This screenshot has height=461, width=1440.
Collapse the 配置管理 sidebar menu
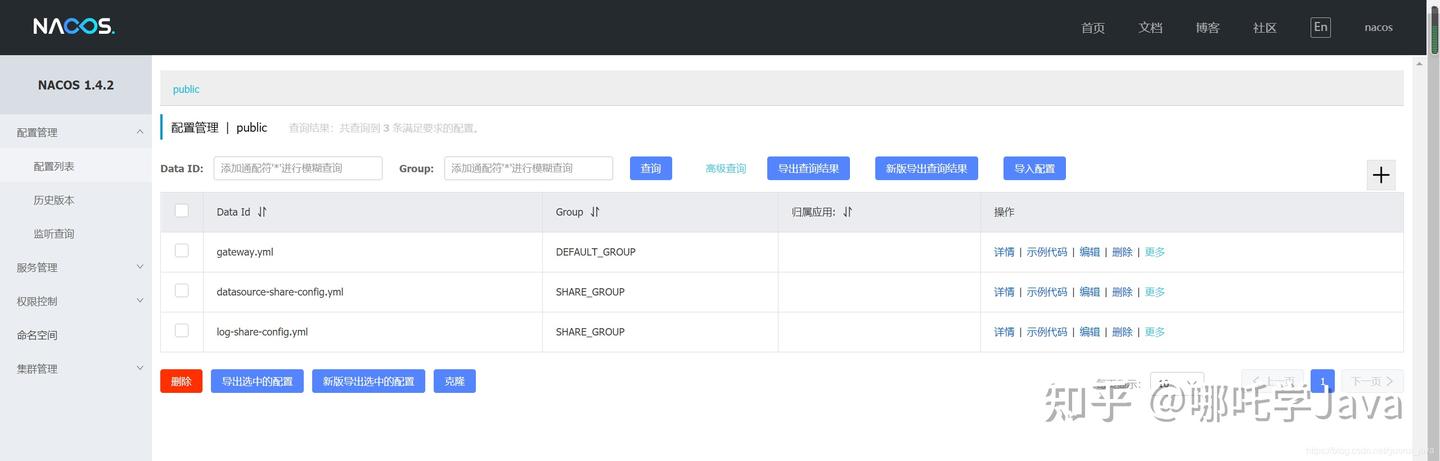point(76,132)
